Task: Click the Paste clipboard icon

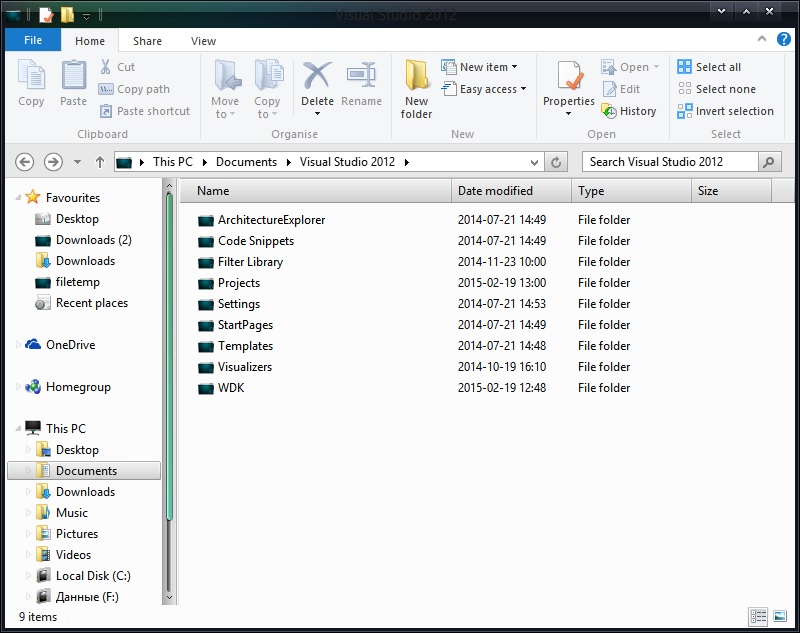Action: [x=73, y=75]
